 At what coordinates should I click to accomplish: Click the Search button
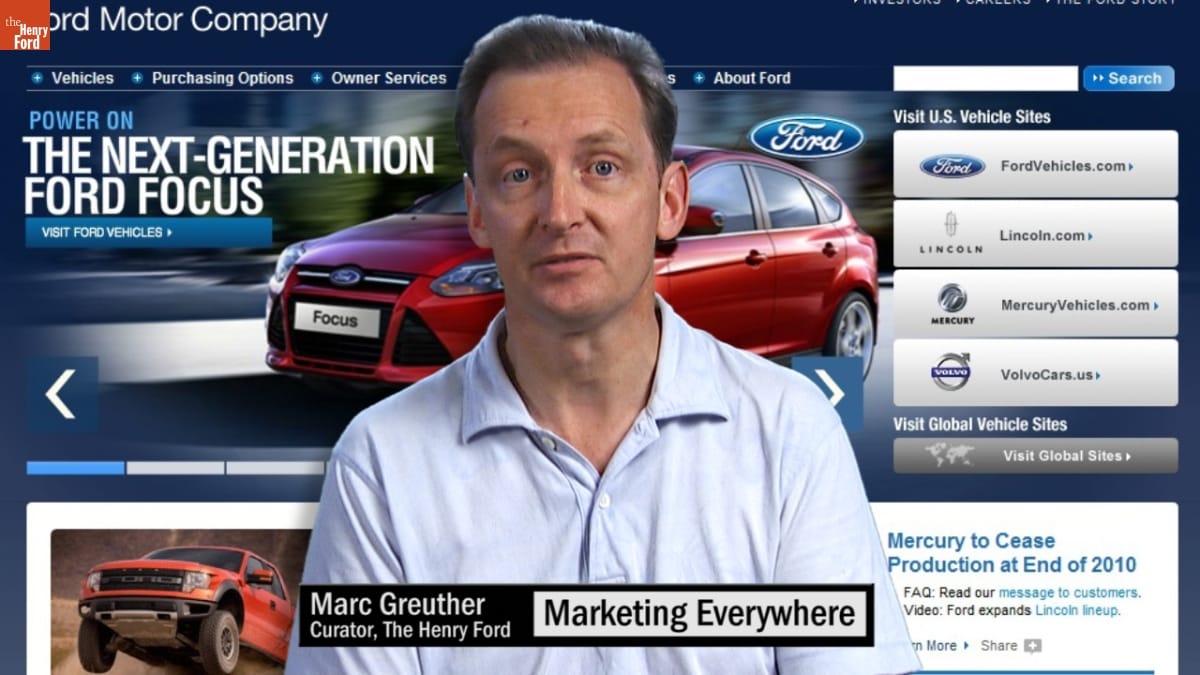point(1128,78)
